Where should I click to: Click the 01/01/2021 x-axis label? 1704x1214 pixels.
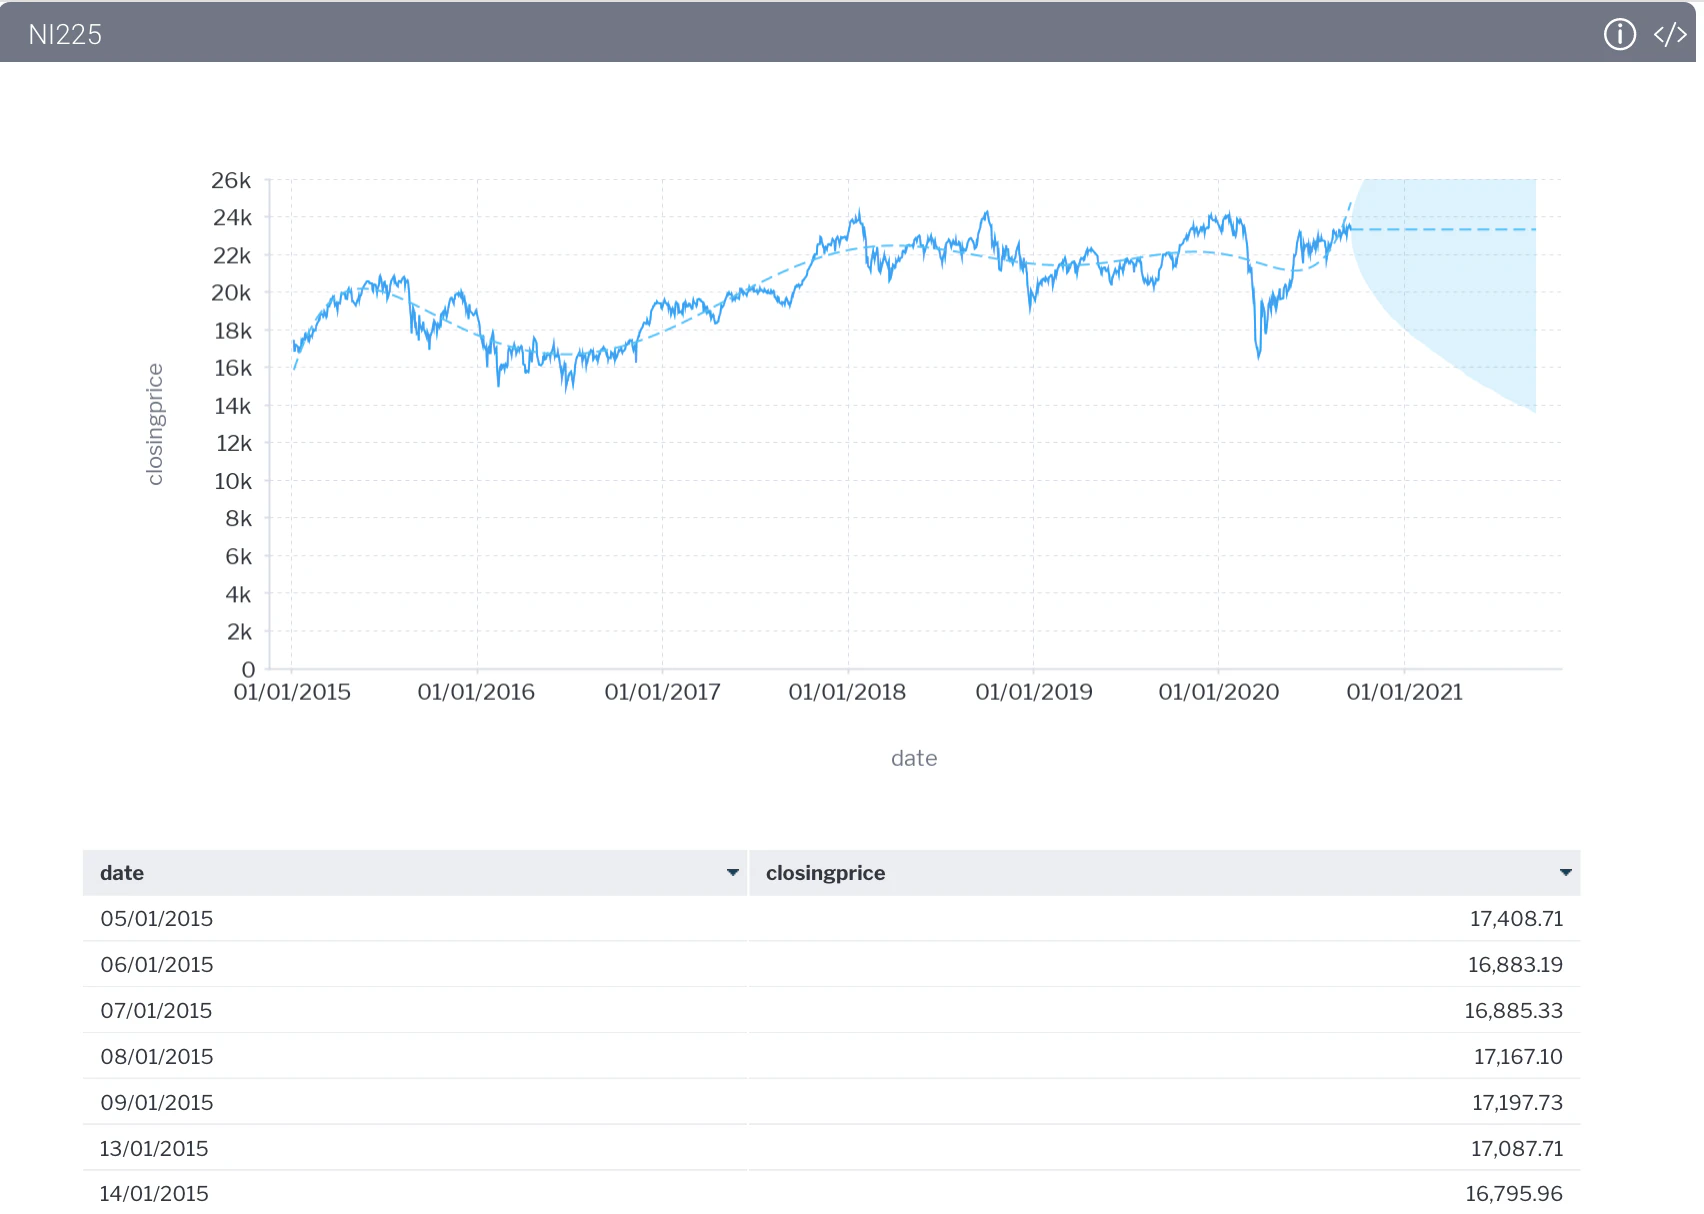(x=1405, y=692)
